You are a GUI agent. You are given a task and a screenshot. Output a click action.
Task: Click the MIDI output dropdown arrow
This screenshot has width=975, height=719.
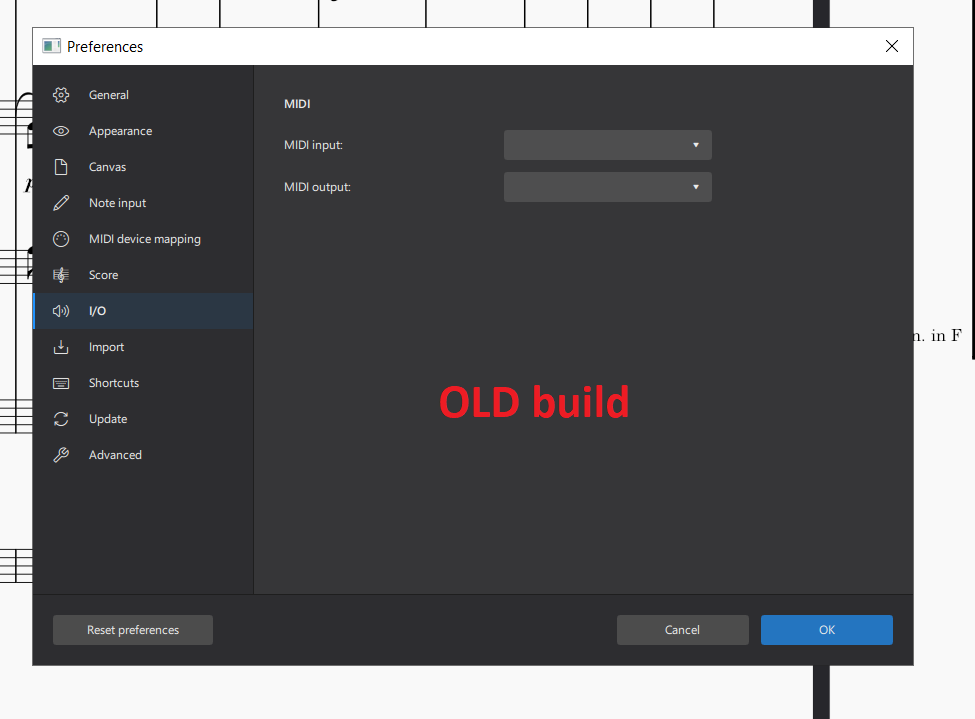point(696,187)
